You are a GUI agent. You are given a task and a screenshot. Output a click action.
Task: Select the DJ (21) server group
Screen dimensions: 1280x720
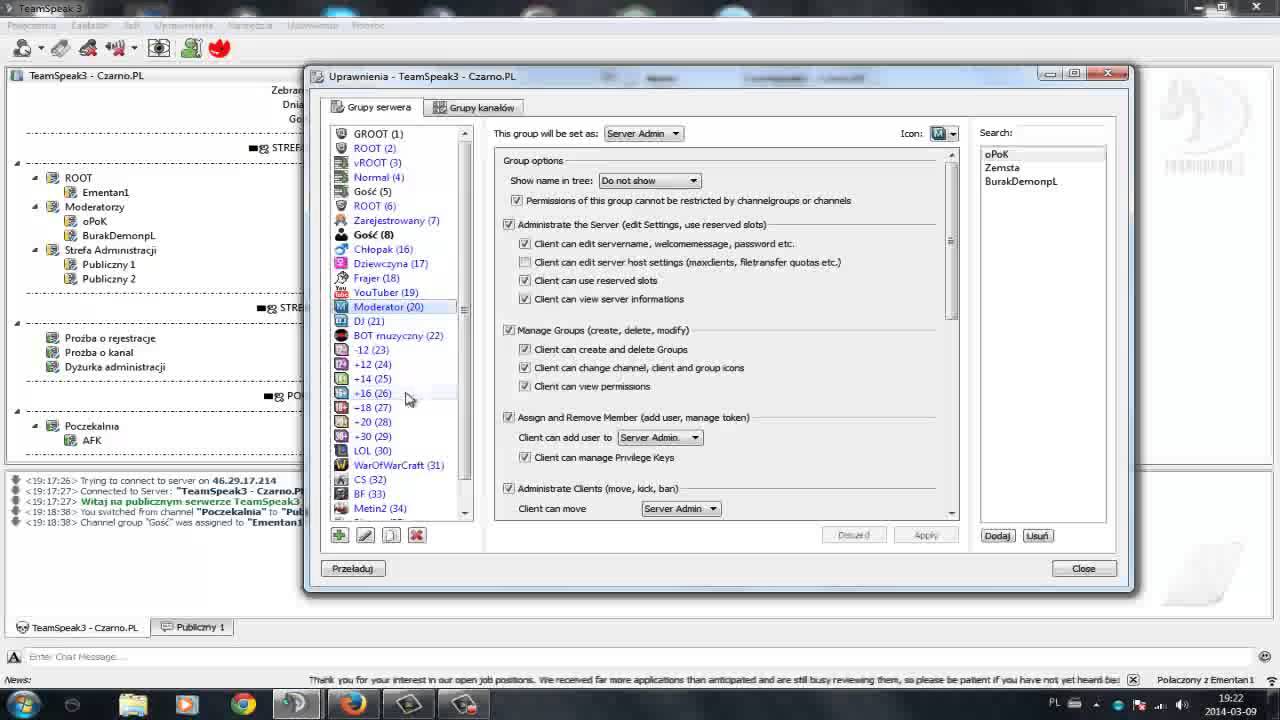pos(369,321)
